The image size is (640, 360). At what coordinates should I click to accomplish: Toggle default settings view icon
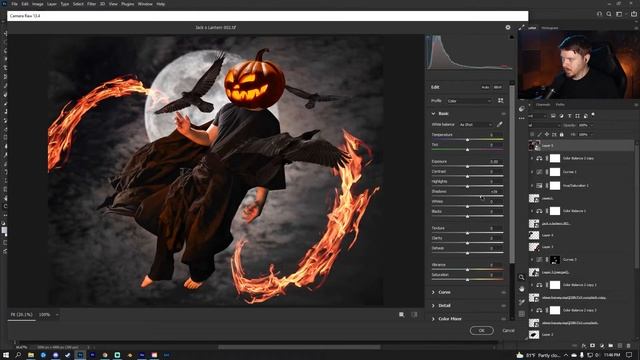(x=414, y=315)
